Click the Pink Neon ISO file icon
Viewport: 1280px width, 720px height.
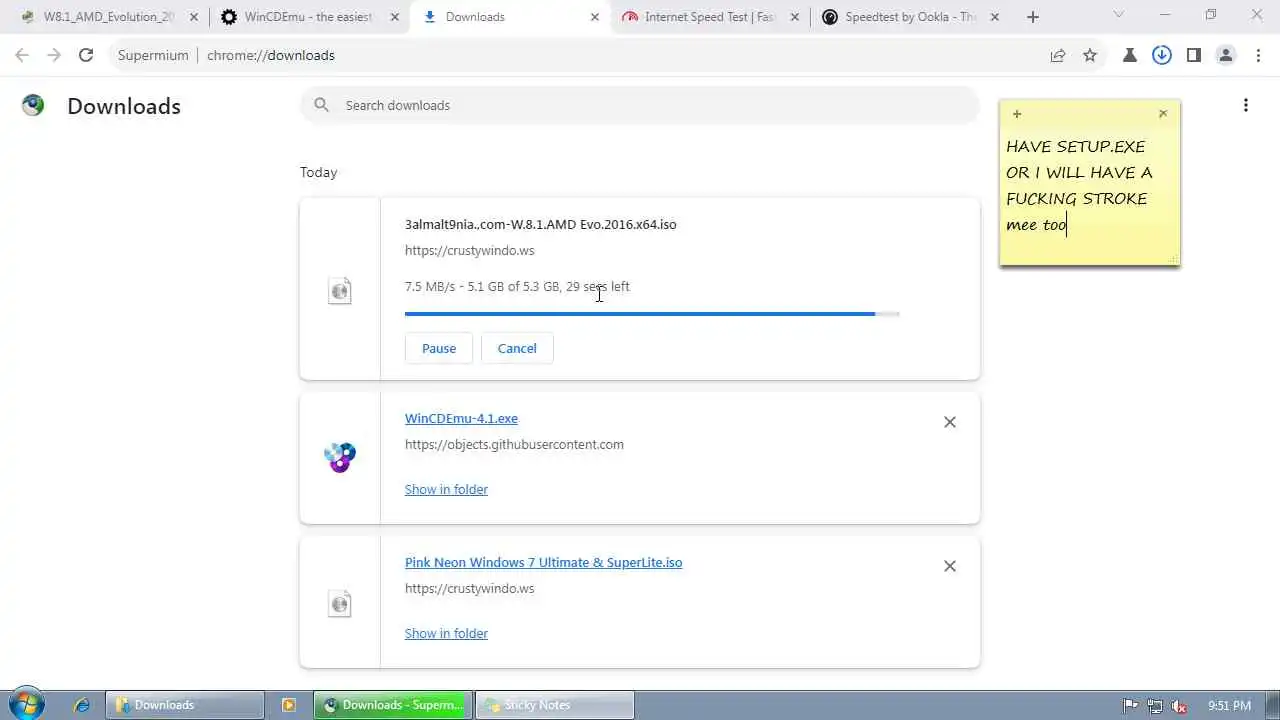(340, 603)
